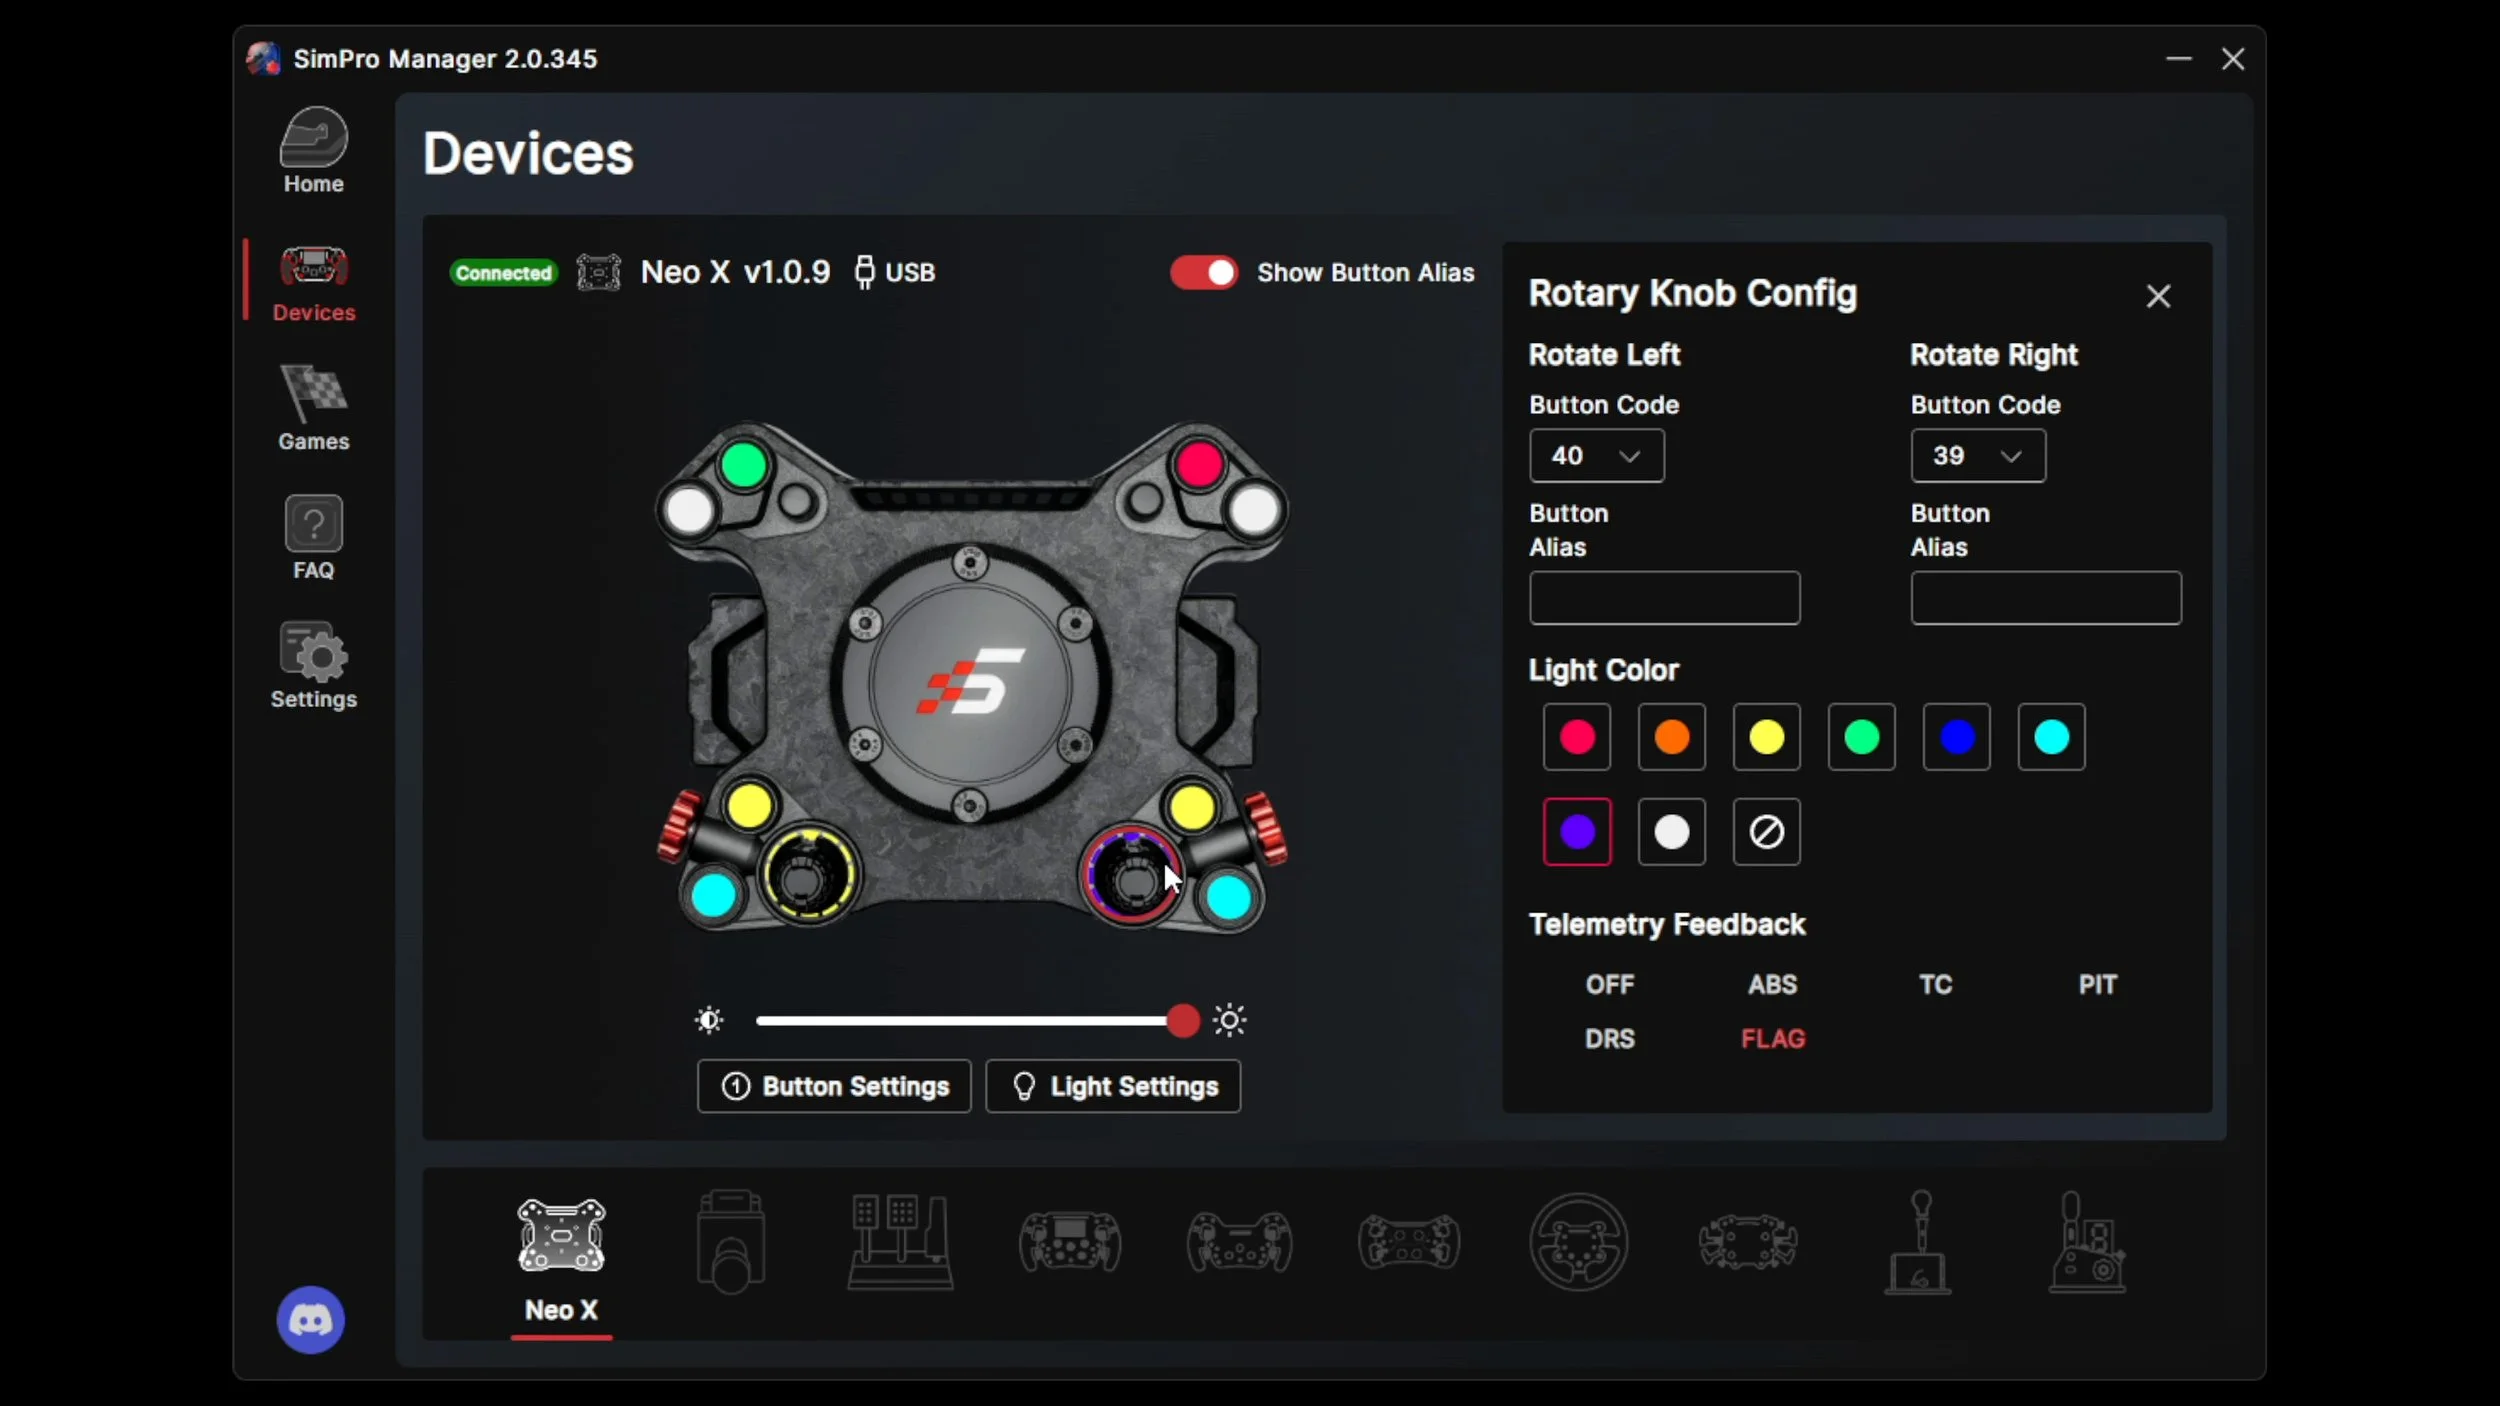Screen dimensions: 2500x1406
Task: Open the Discord link icon
Action: [311, 1320]
